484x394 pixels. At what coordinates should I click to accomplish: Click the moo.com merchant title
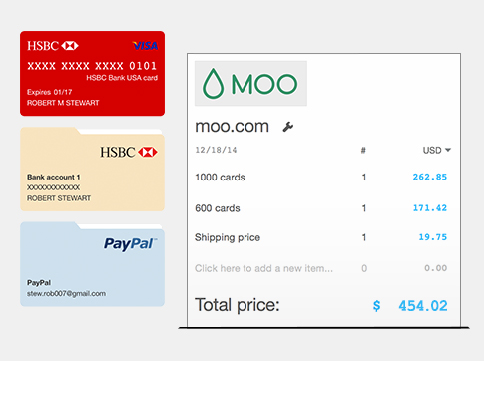(232, 127)
